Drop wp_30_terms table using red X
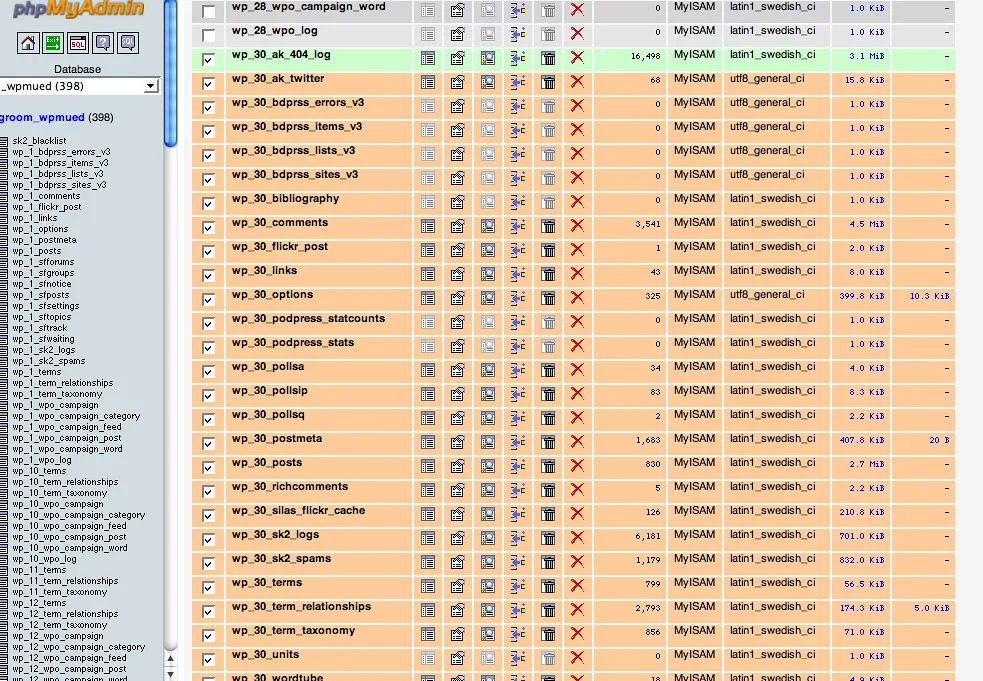The image size is (983, 681). 577,585
